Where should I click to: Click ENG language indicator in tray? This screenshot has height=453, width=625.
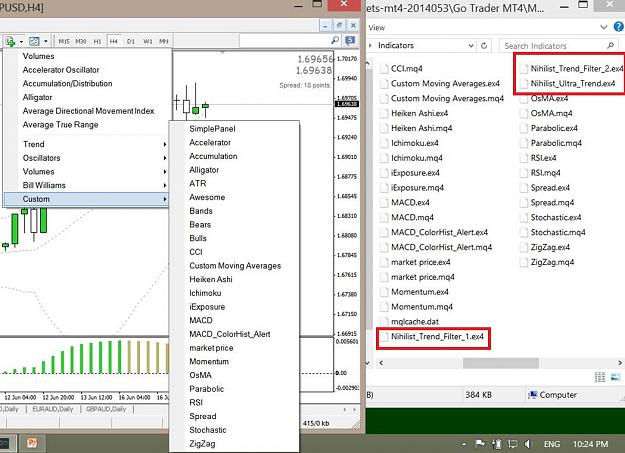pos(552,444)
